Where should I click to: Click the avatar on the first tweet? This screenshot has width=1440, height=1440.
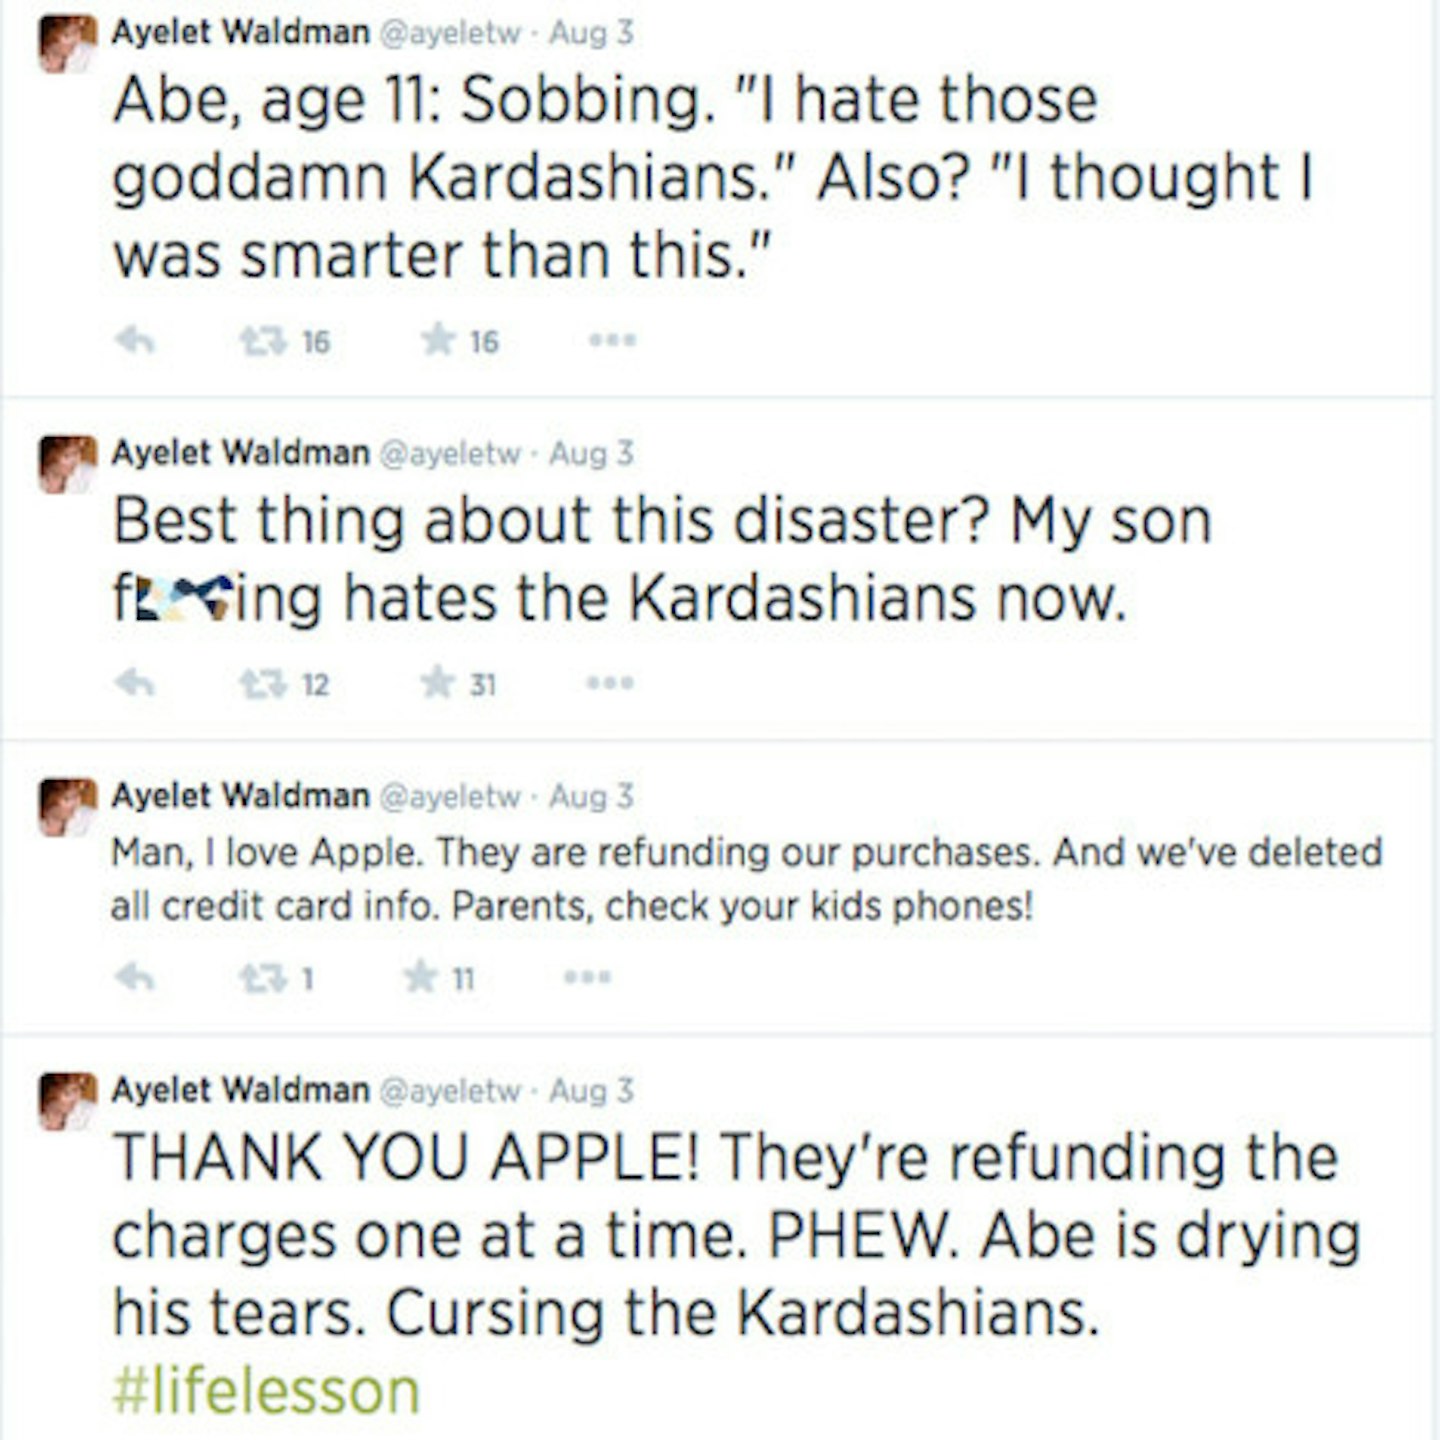[68, 43]
